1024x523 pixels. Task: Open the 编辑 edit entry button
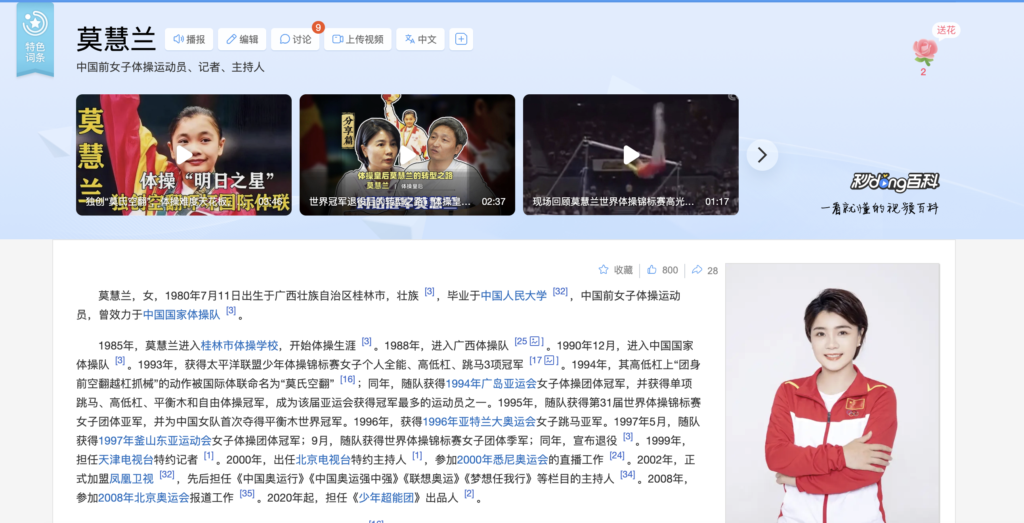[x=242, y=39]
